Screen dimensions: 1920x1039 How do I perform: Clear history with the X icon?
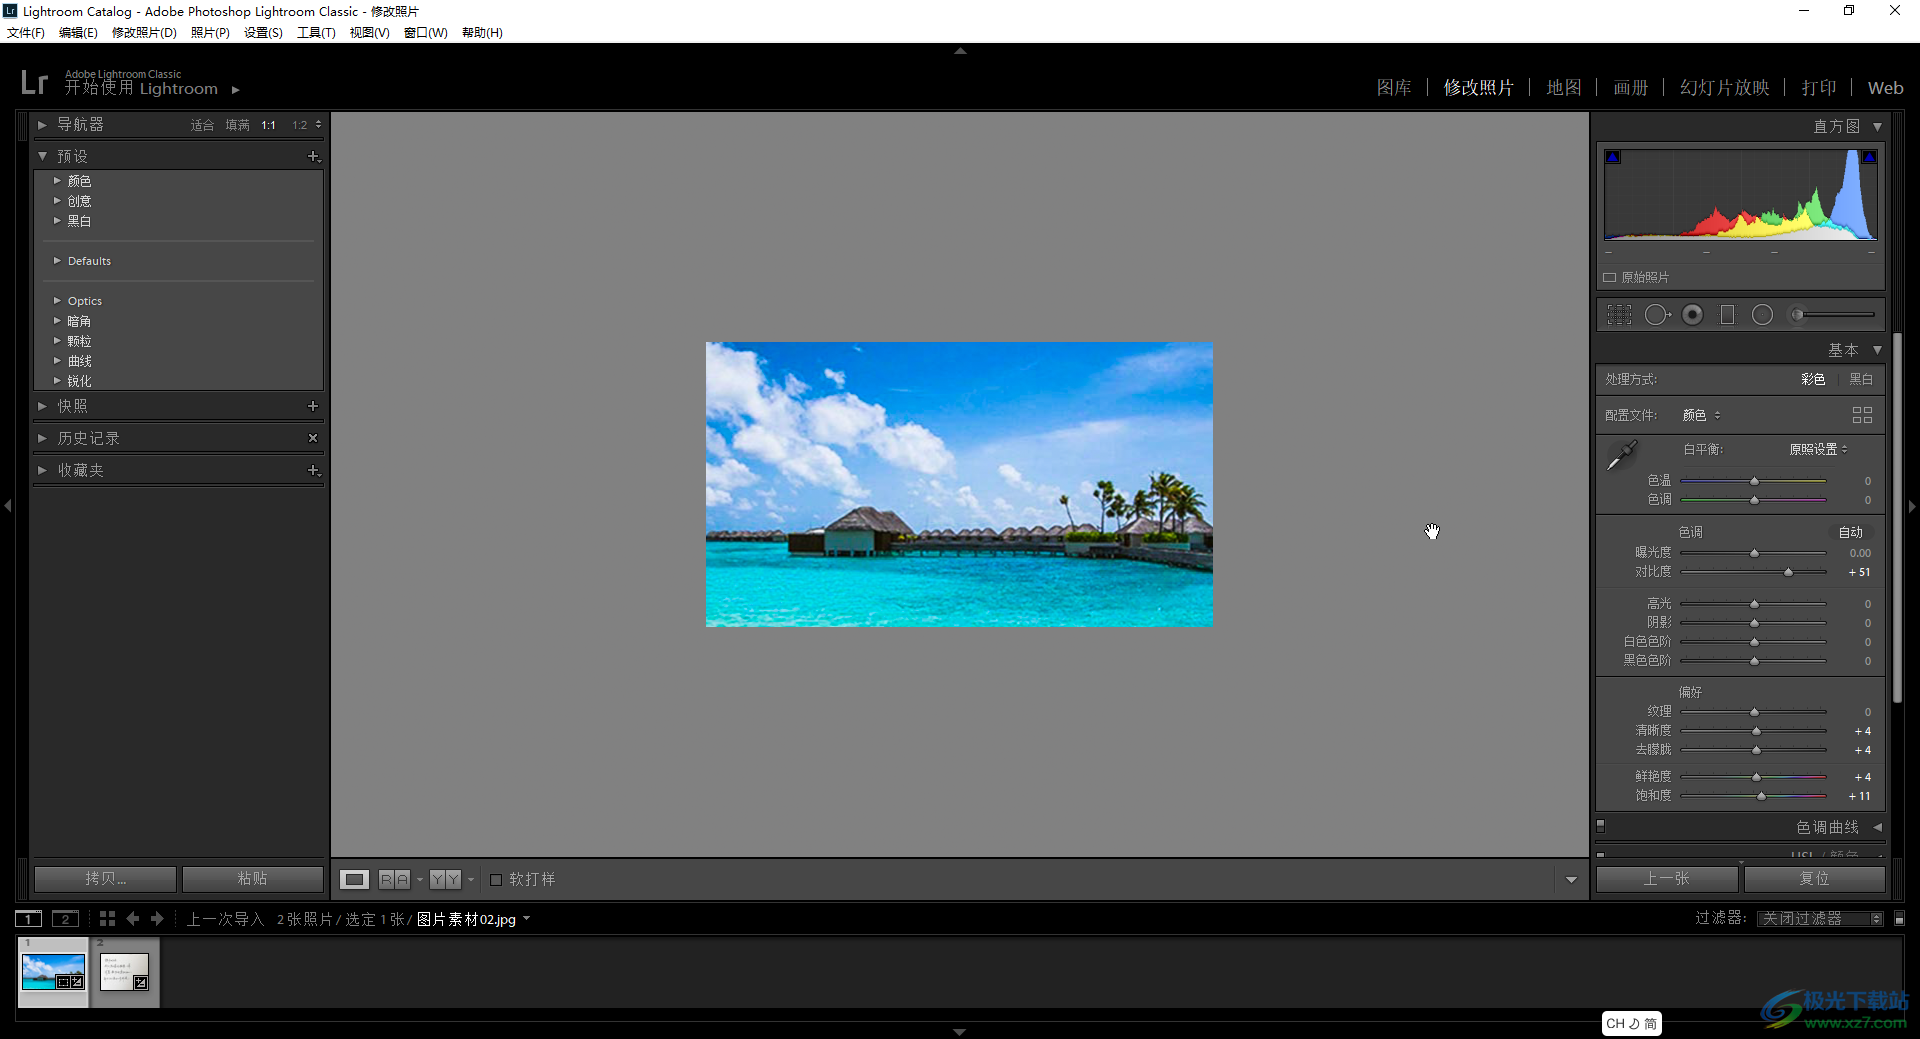pyautogui.click(x=313, y=438)
